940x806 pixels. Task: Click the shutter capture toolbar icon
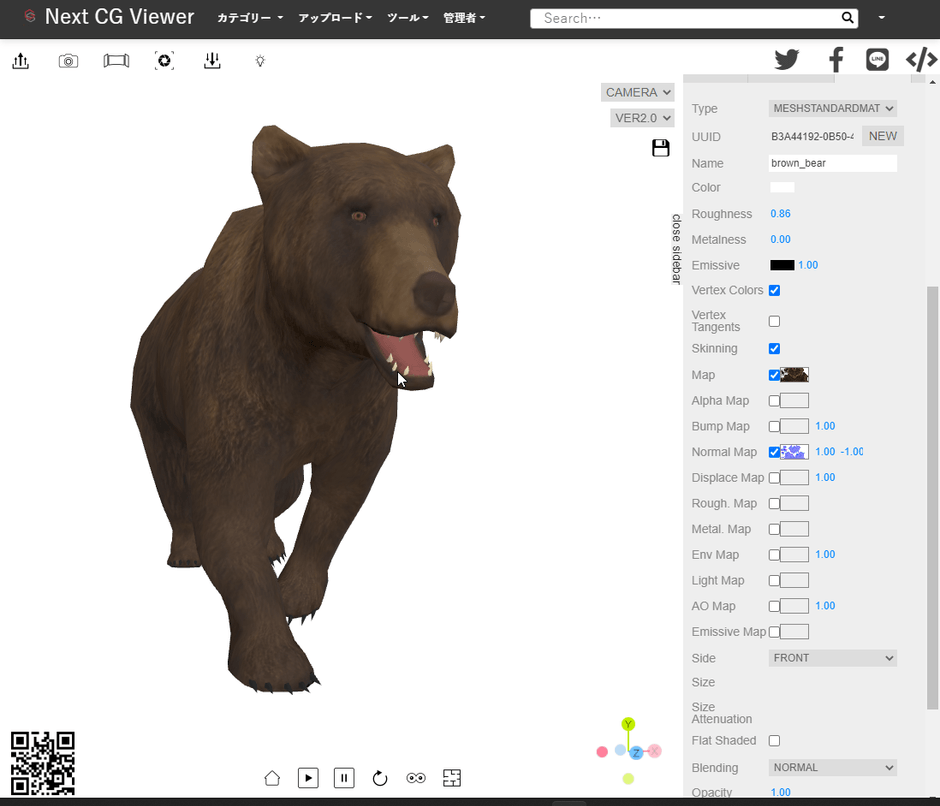163,60
